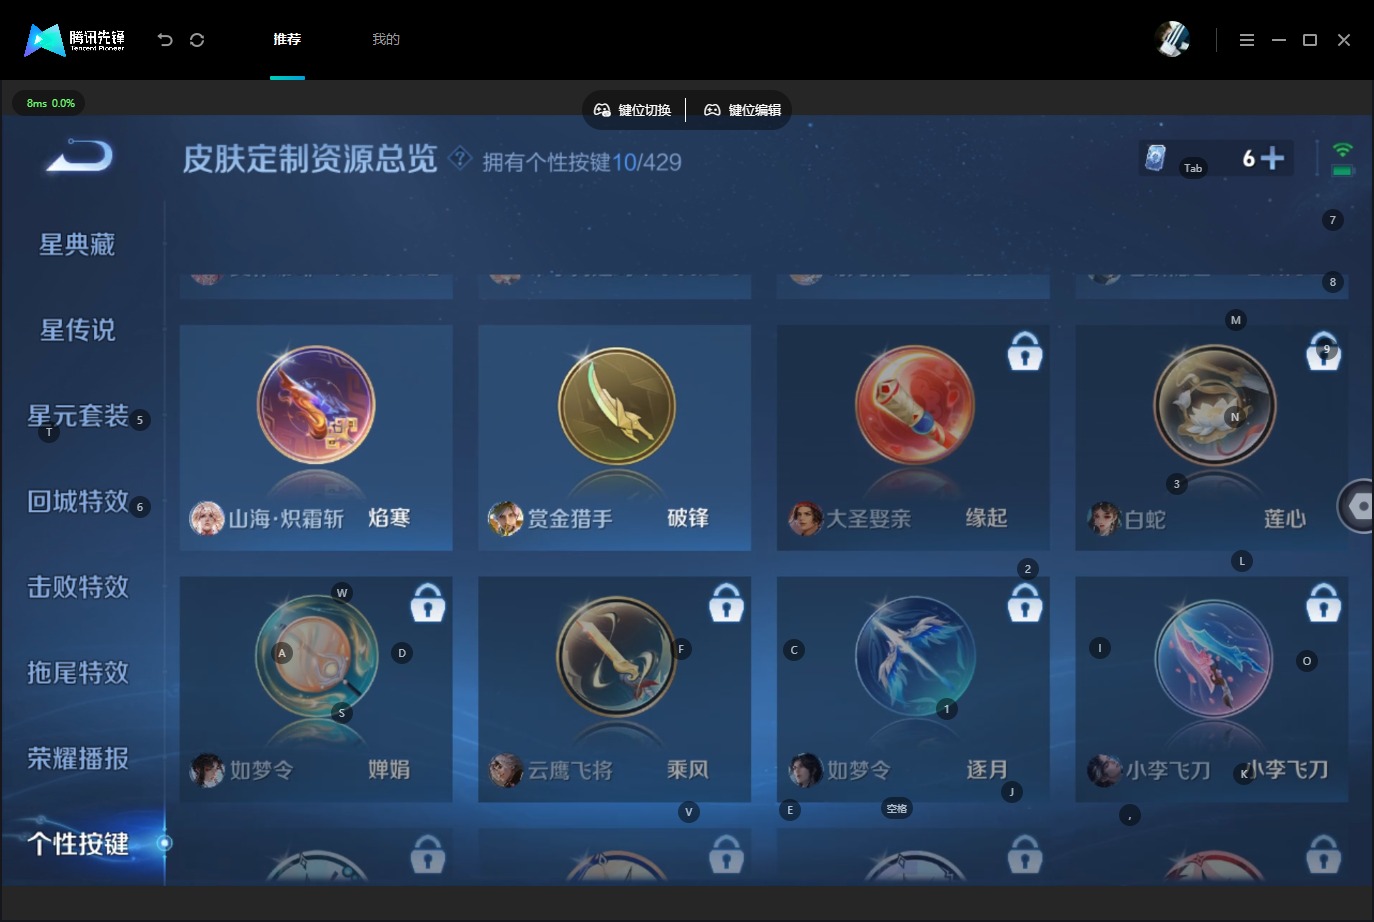
Task: Click the 赏金猎手 hero avatar
Action: click(506, 518)
